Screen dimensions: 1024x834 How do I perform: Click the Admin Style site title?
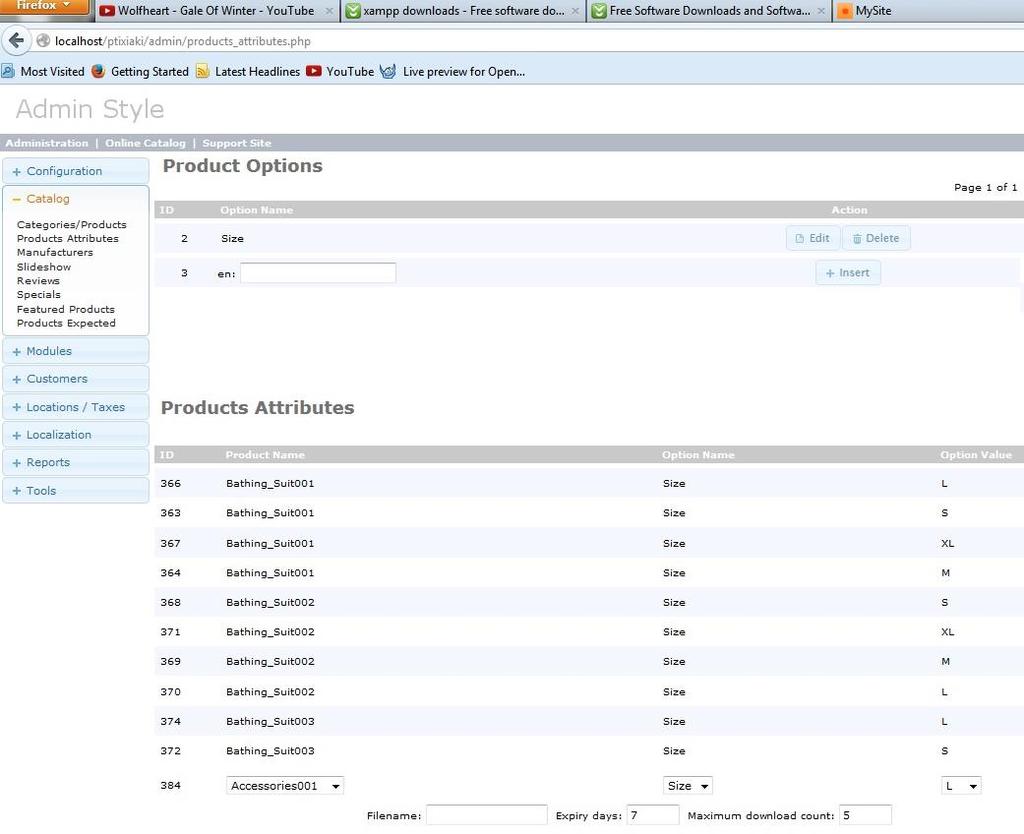[90, 109]
